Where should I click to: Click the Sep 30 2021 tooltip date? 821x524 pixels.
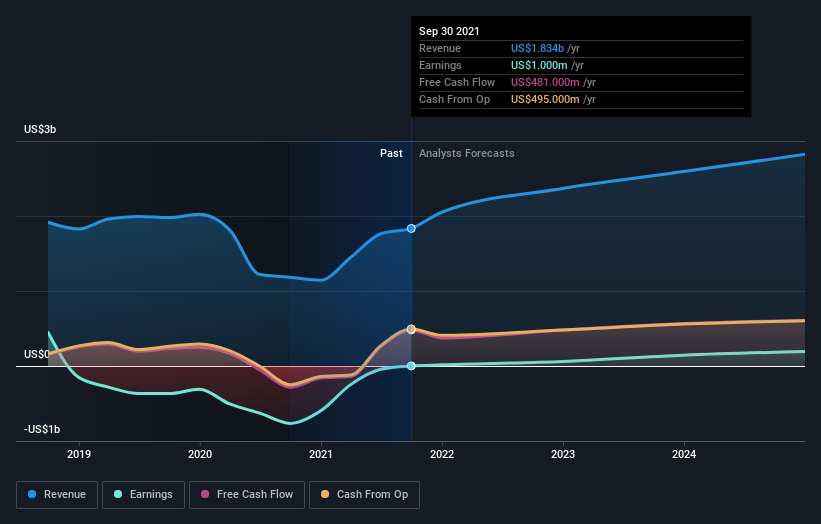pos(449,31)
